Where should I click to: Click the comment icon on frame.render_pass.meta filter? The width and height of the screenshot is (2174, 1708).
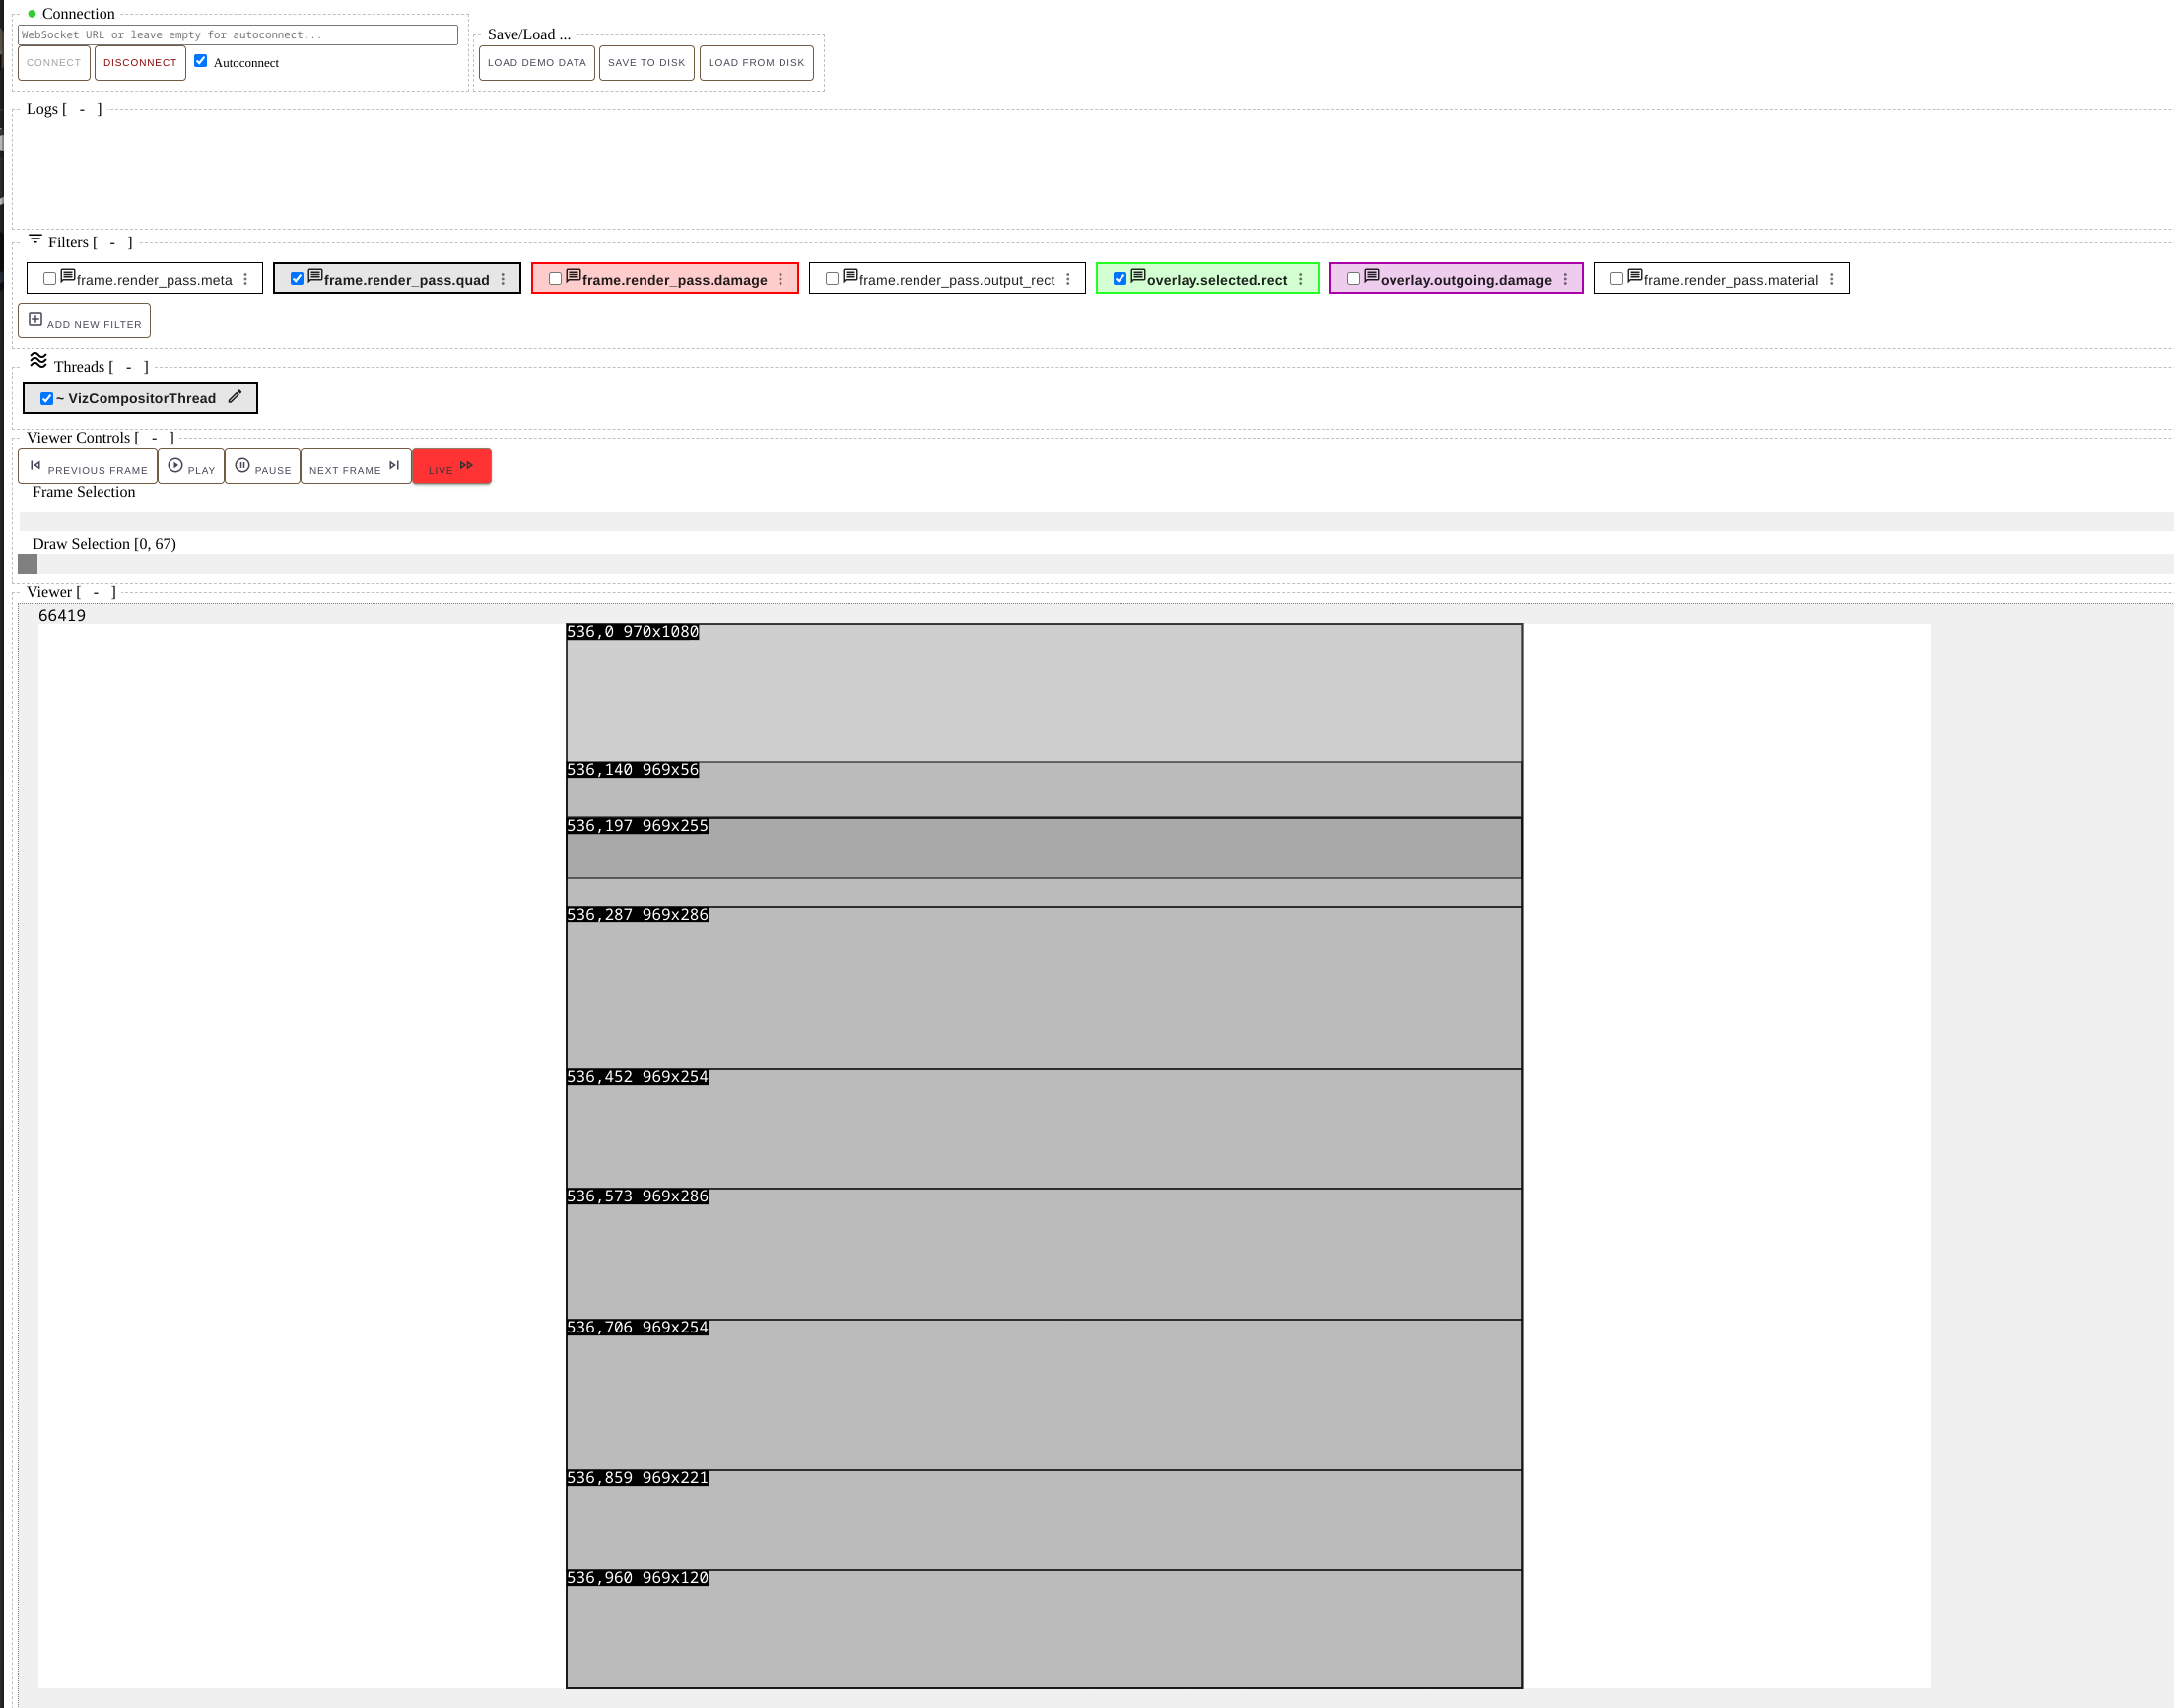[x=68, y=276]
